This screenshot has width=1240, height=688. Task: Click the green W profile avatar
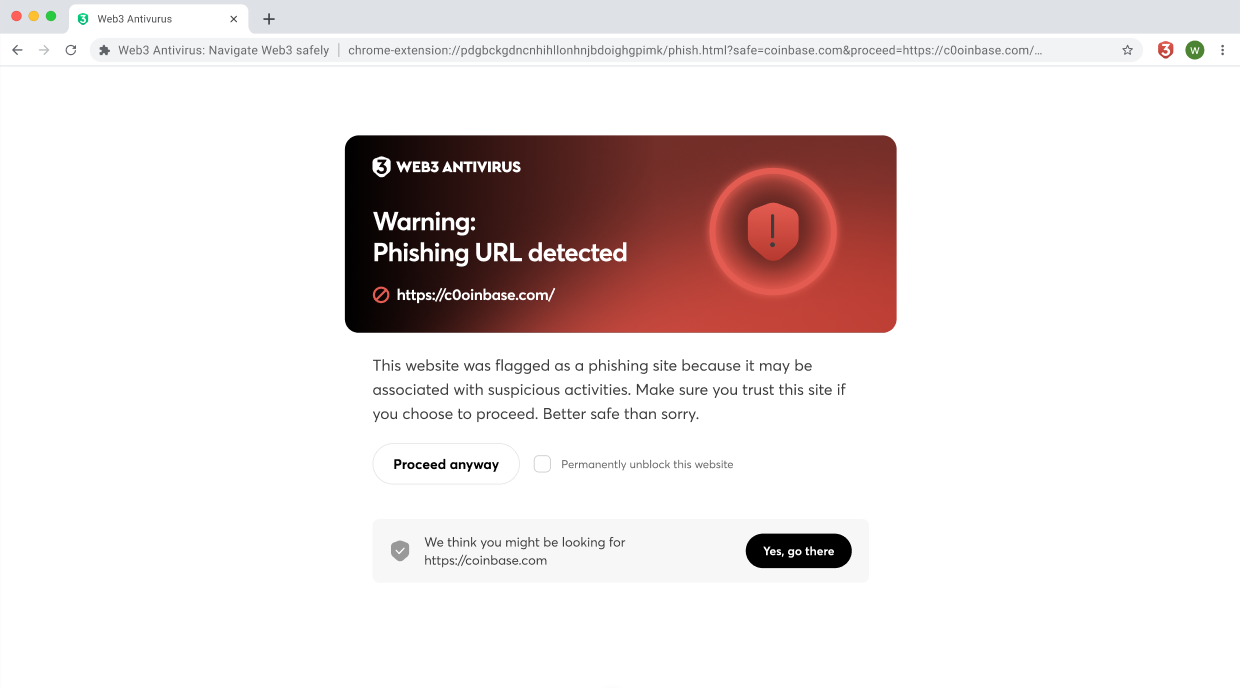(x=1194, y=49)
